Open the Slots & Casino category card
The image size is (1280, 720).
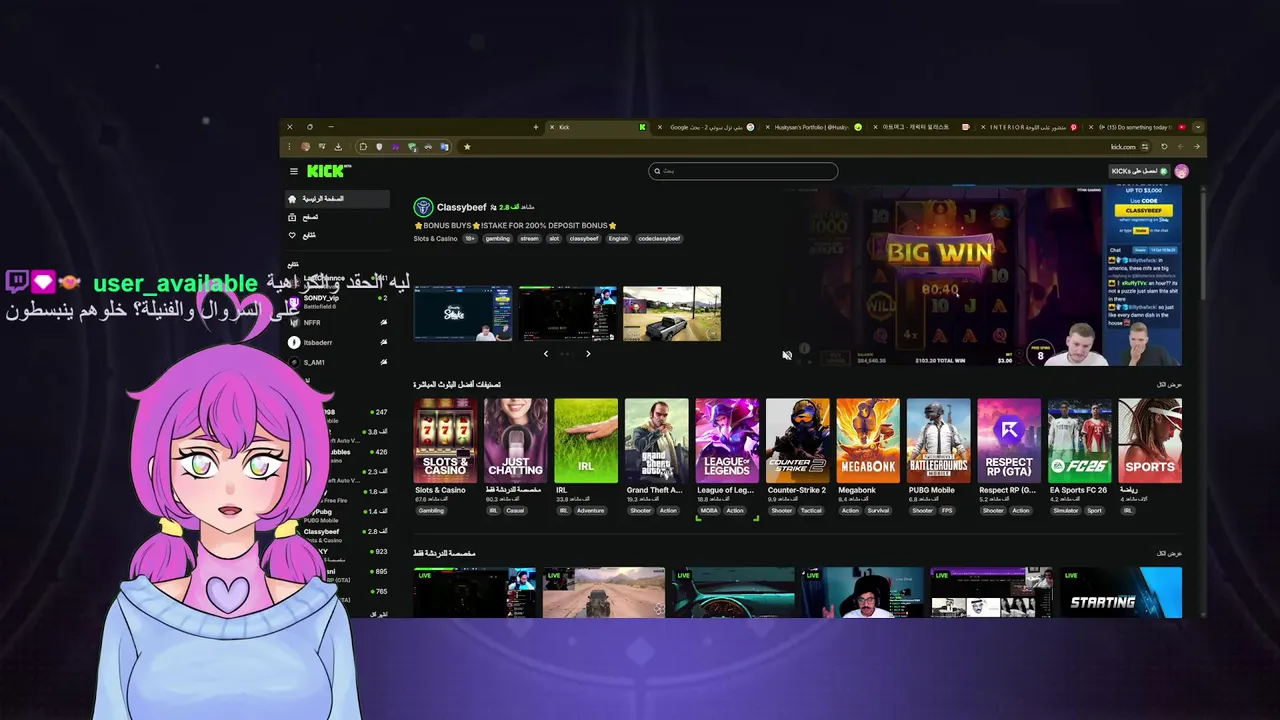pyautogui.click(x=445, y=441)
